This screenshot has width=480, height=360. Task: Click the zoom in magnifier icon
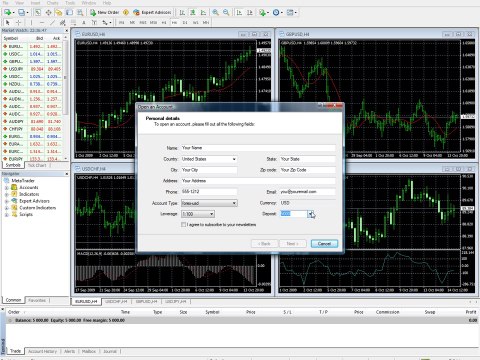click(x=216, y=12)
